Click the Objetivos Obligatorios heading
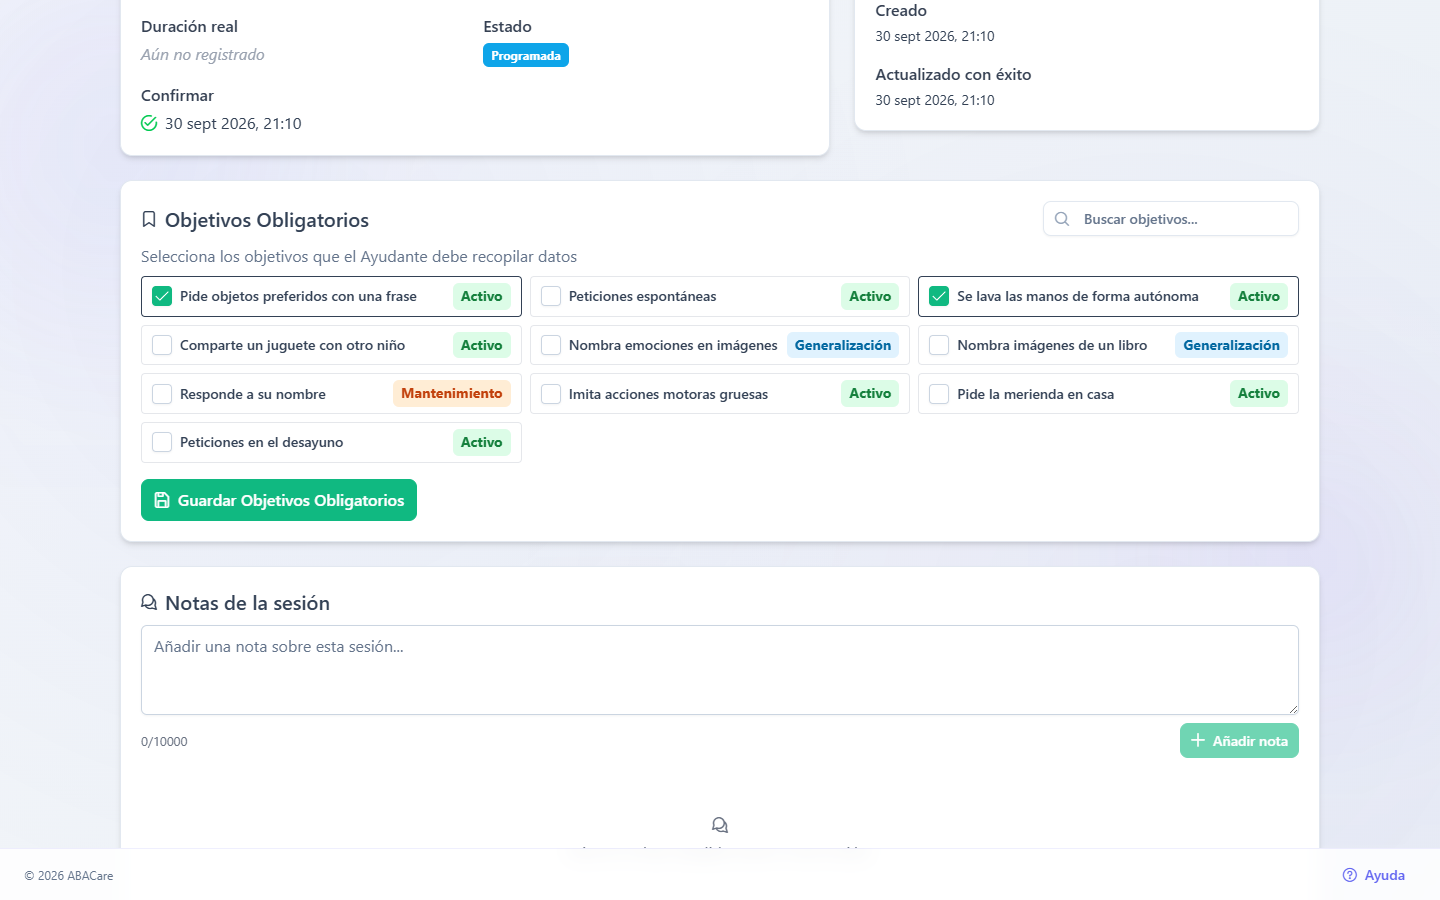 tap(267, 220)
